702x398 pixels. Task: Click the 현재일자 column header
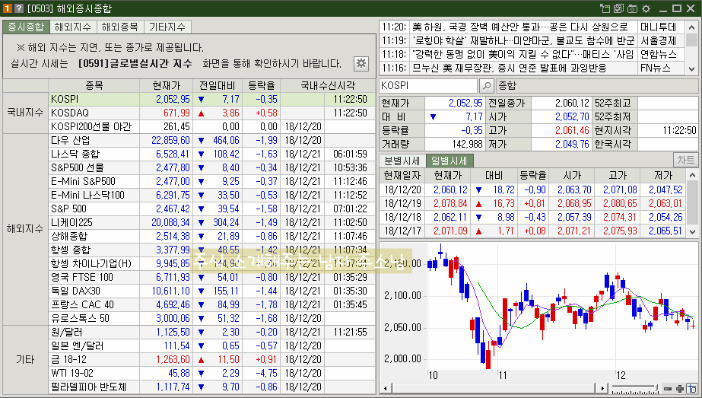(x=402, y=175)
